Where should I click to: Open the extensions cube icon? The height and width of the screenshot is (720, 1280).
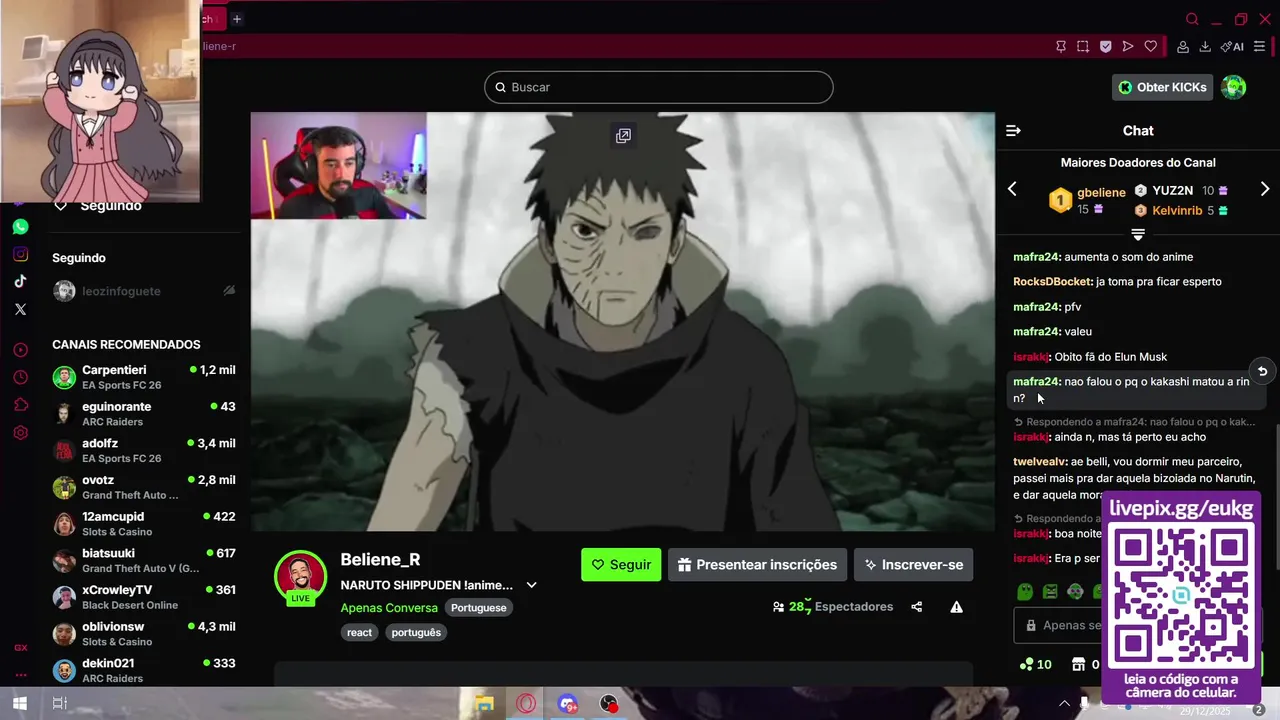[x=20, y=405]
